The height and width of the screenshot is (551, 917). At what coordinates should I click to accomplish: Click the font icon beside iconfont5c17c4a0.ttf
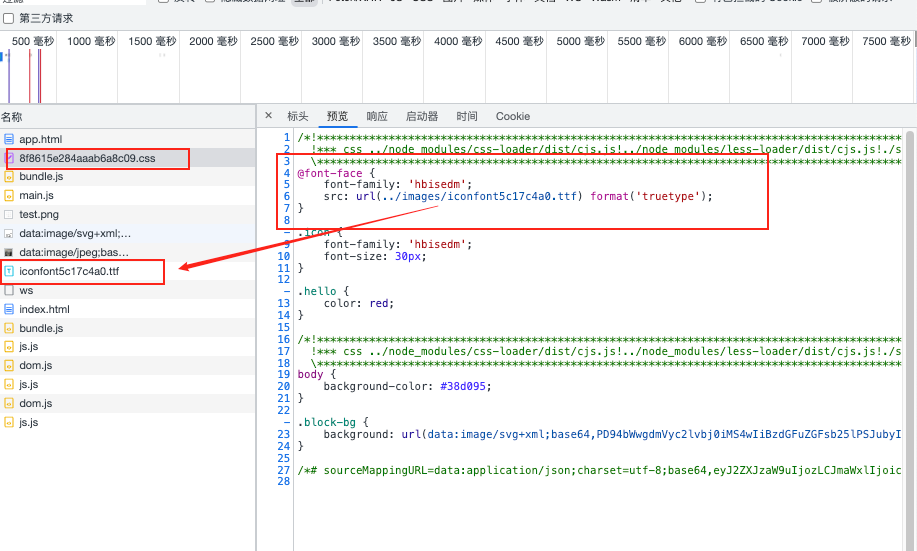(x=9, y=271)
